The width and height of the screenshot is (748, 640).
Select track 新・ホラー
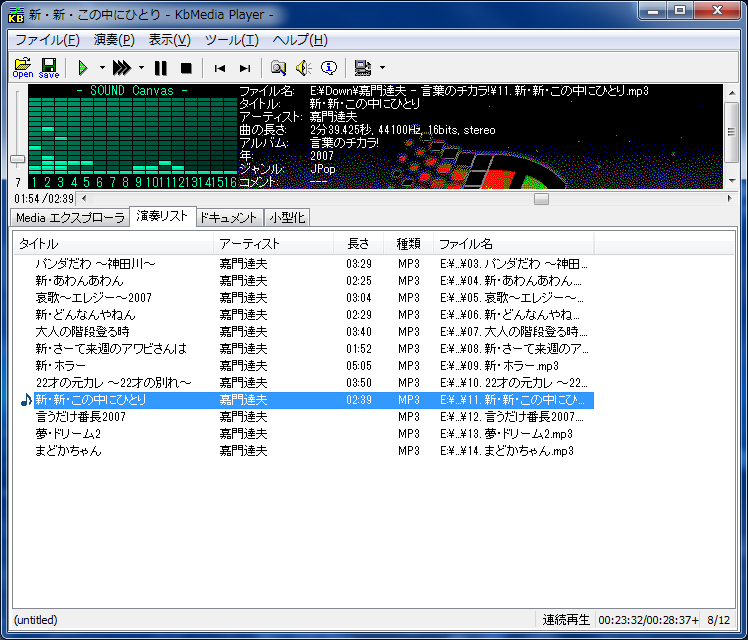point(61,366)
